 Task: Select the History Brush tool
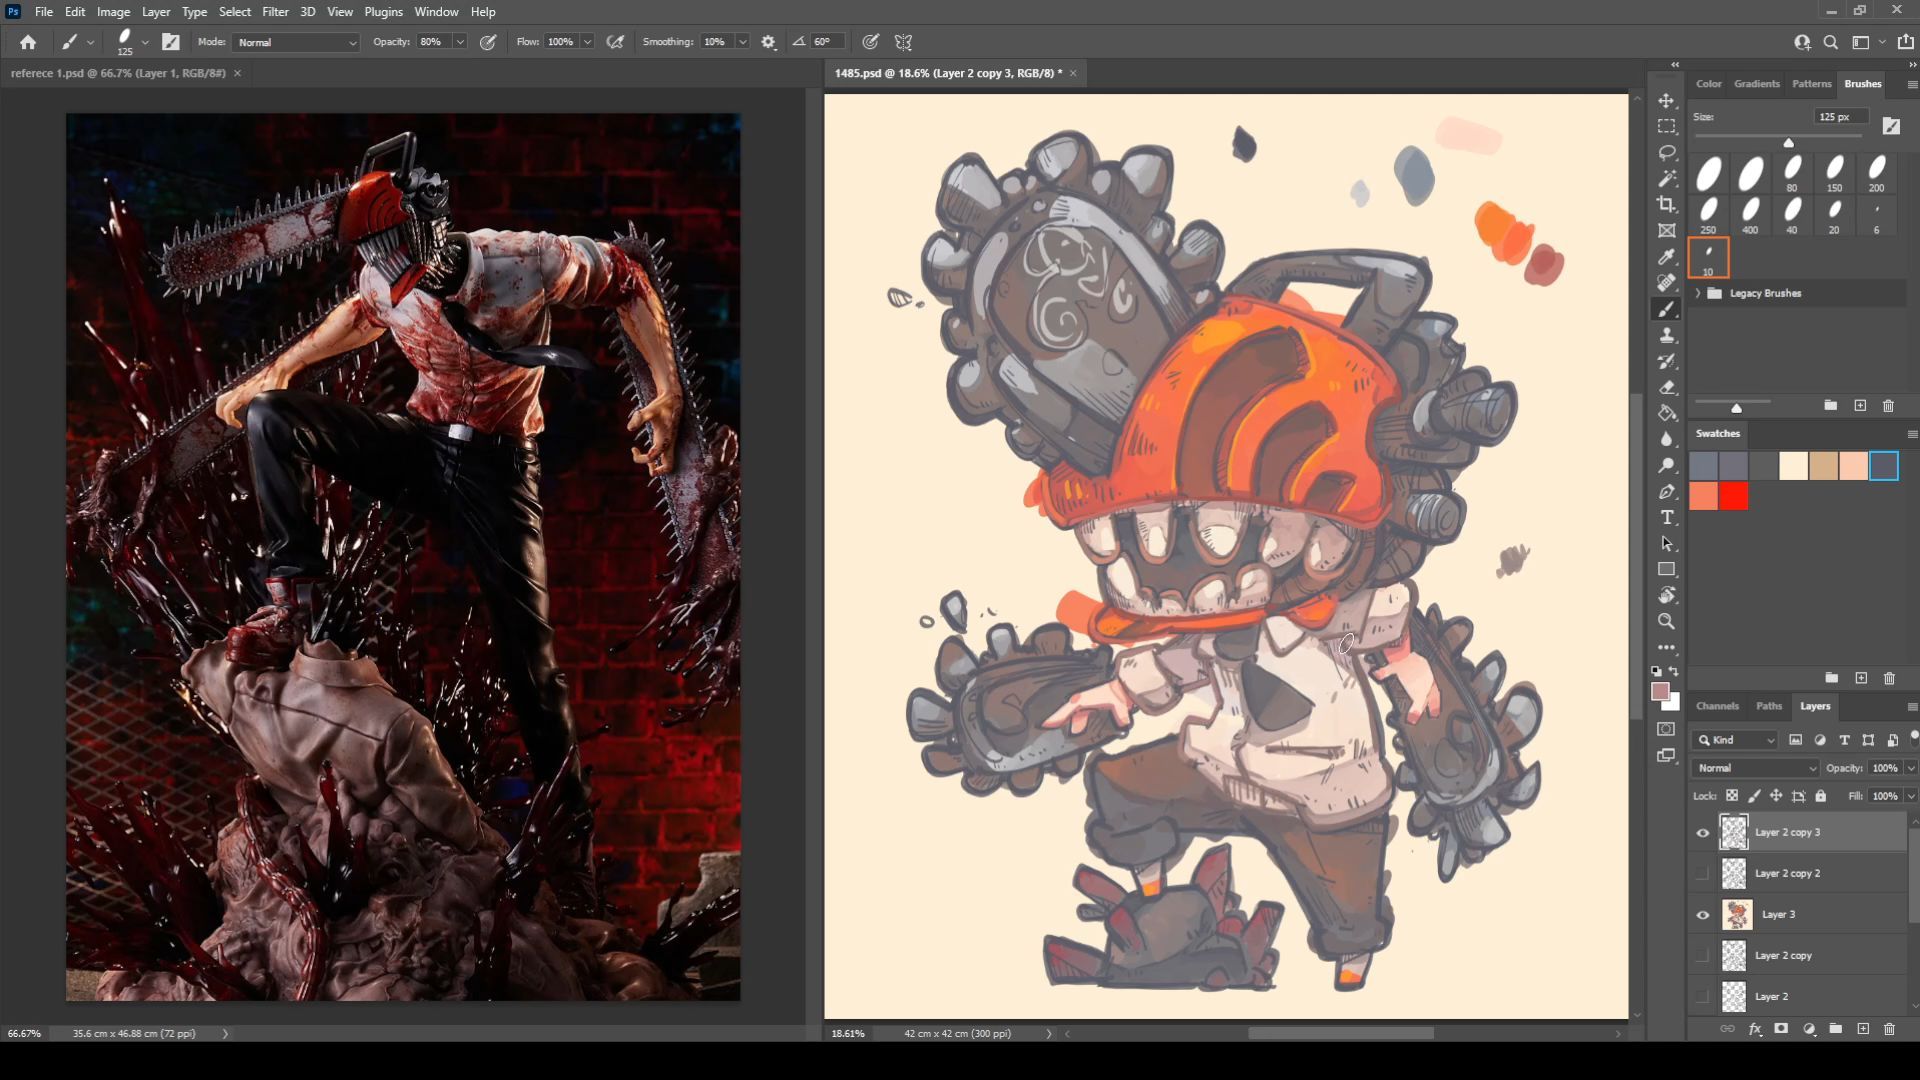(x=1666, y=362)
